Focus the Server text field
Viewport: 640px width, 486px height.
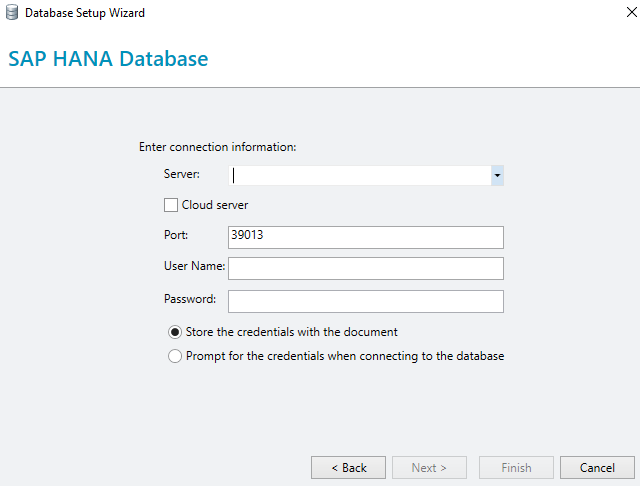[360, 175]
